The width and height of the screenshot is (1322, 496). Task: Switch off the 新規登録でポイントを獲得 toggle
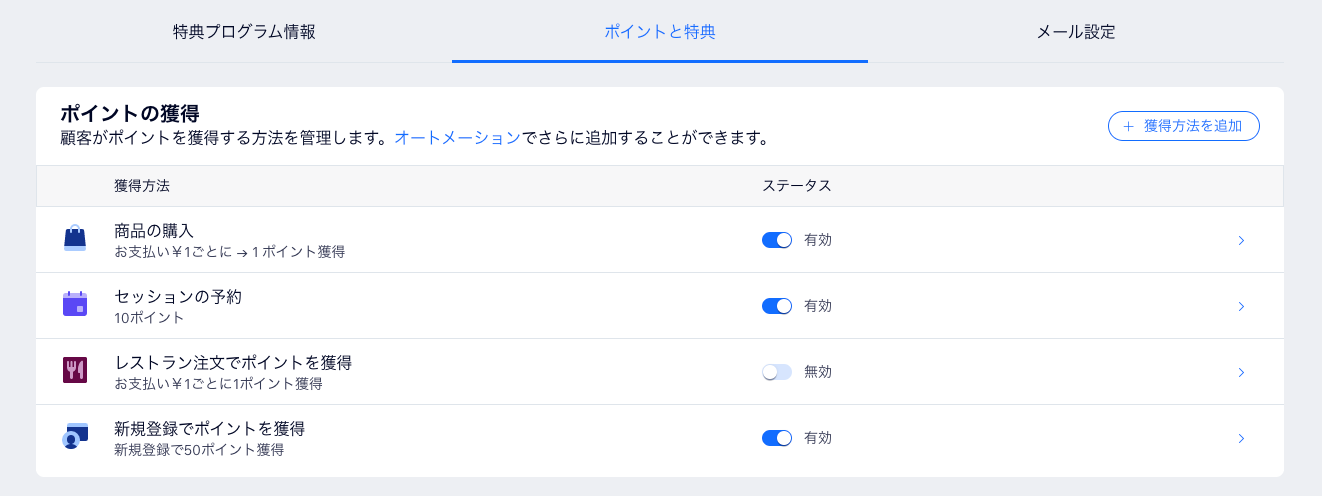(777, 438)
